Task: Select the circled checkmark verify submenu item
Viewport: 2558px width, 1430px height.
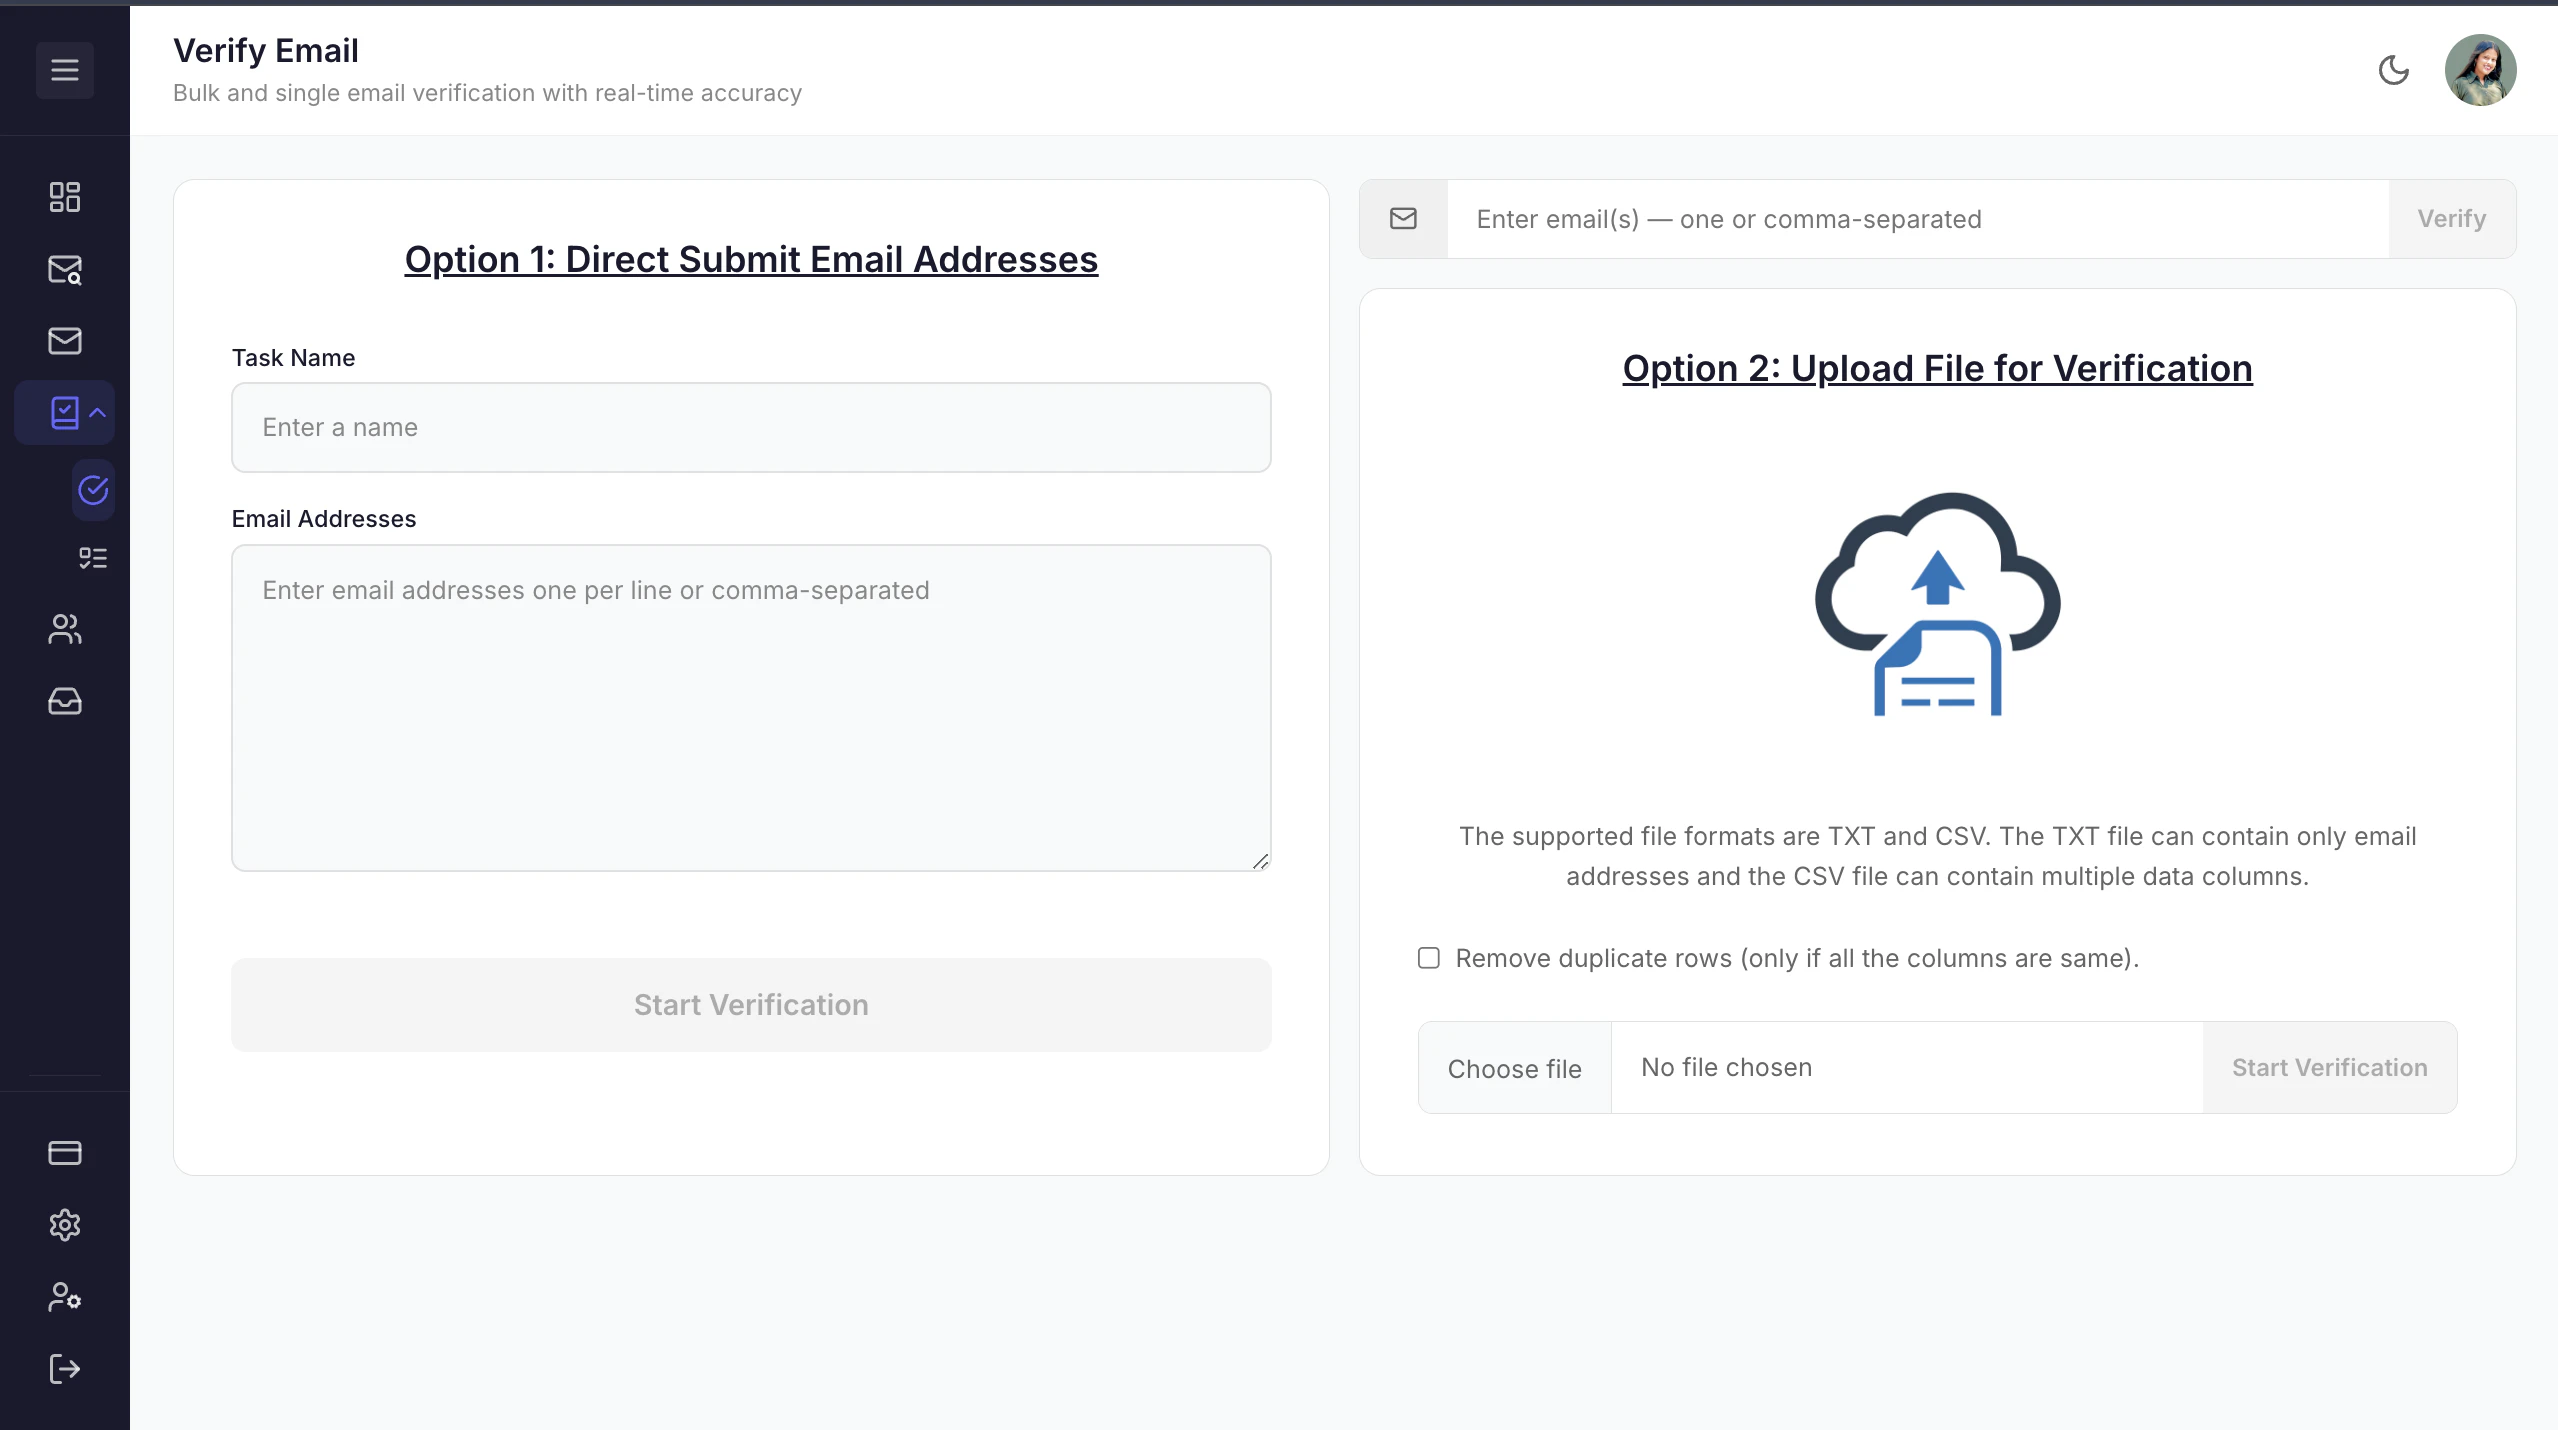Action: click(93, 490)
